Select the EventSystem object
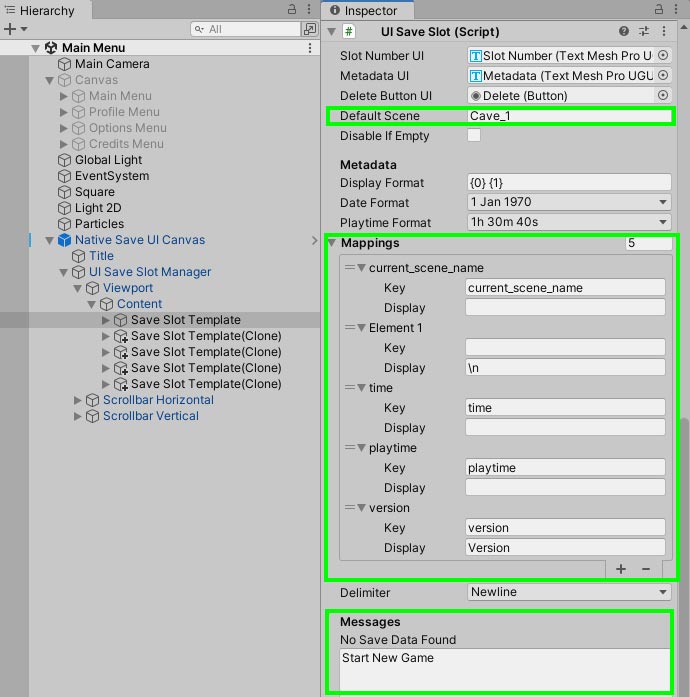 pos(112,176)
